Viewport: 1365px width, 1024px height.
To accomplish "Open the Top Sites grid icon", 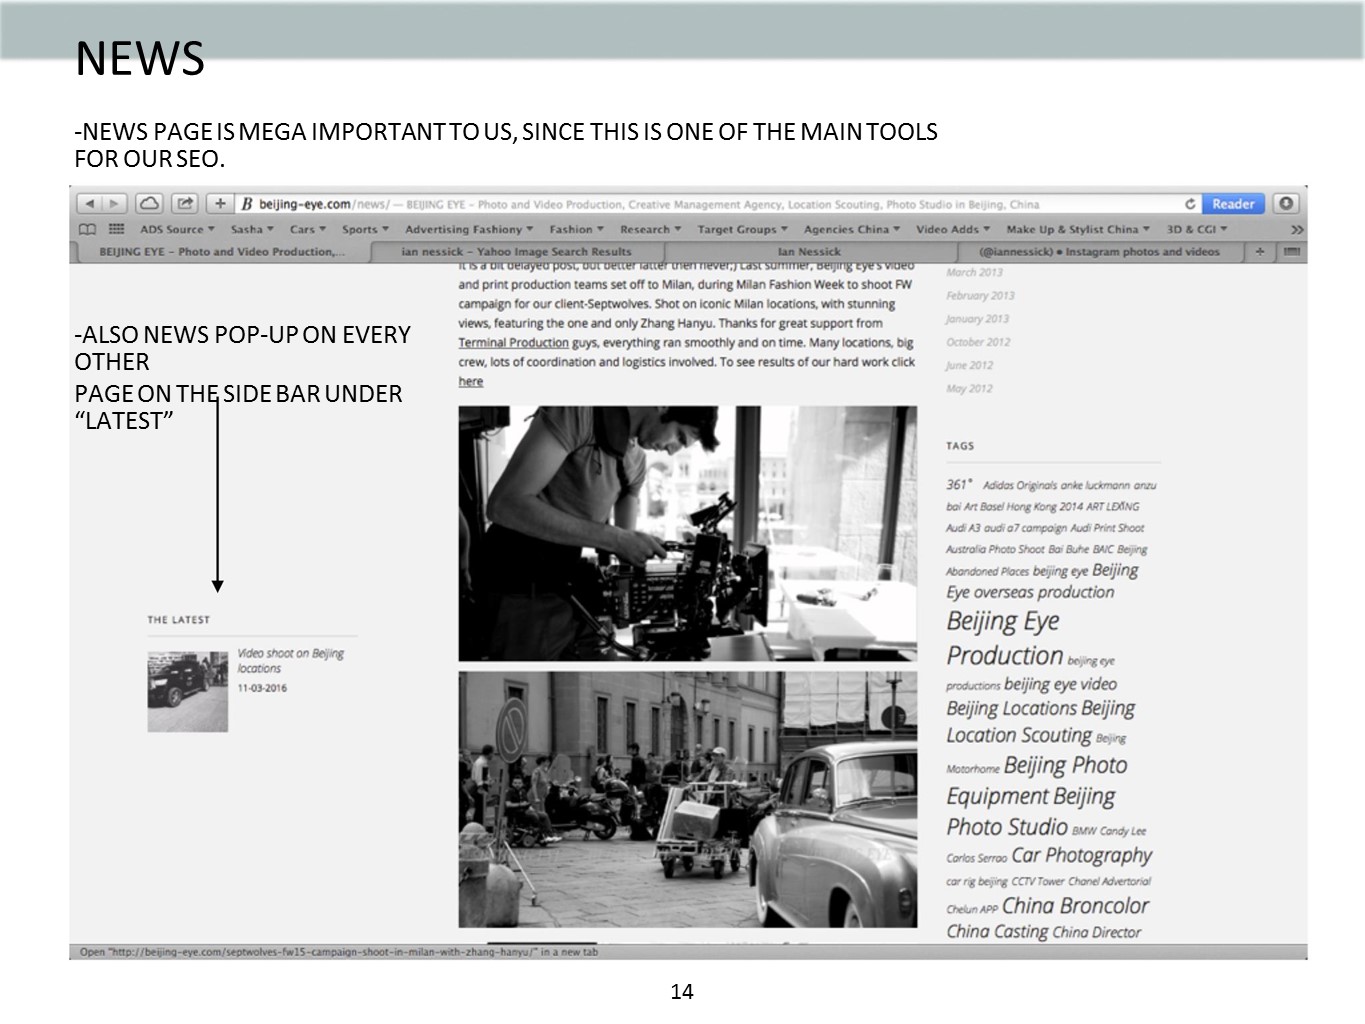I will click(116, 229).
